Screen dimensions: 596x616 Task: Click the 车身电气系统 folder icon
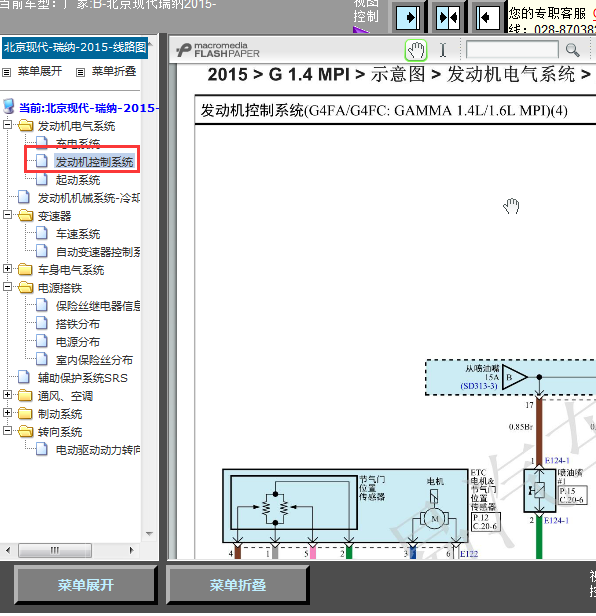tap(26, 269)
